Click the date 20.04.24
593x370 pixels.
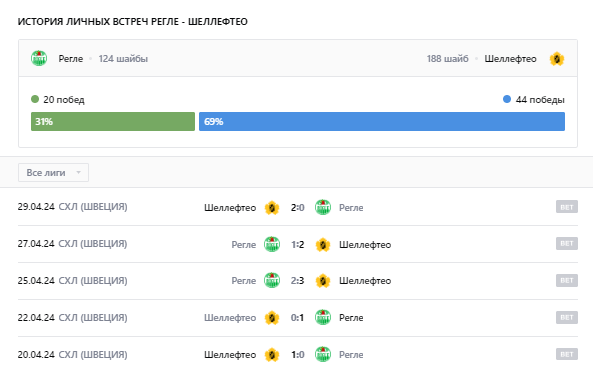36,354
